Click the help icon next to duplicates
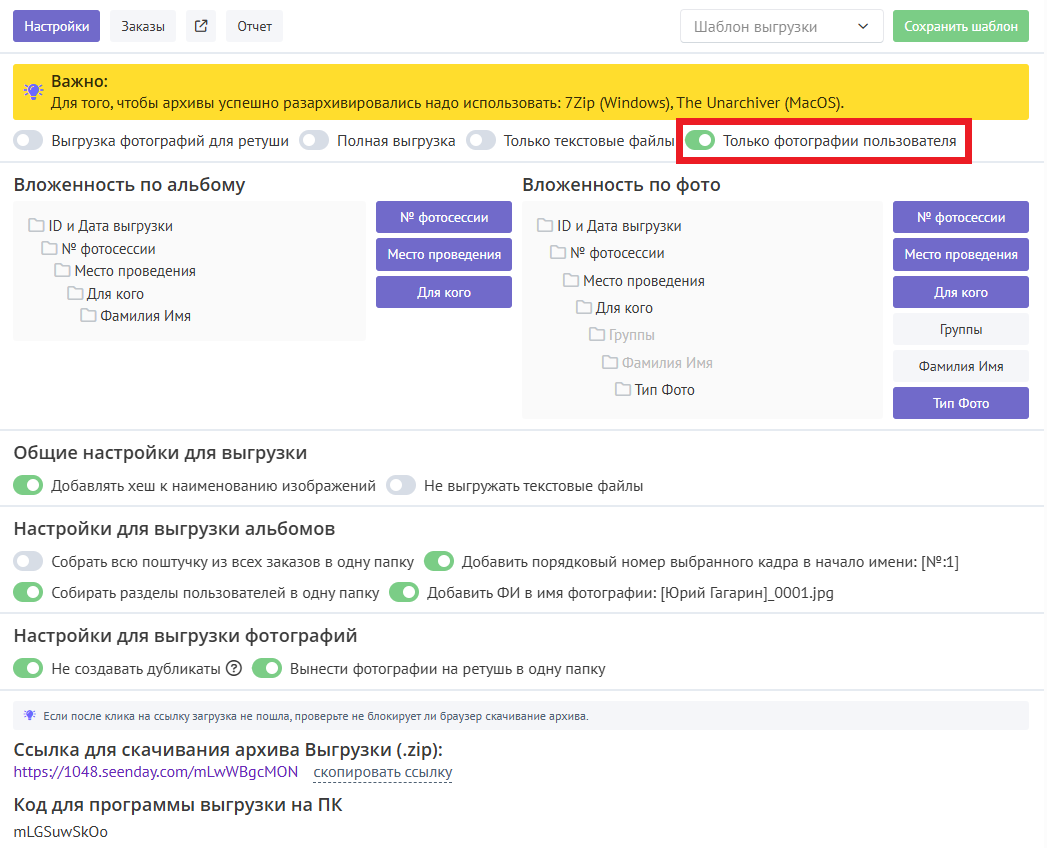The width and height of the screenshot is (1047, 848). pos(234,668)
